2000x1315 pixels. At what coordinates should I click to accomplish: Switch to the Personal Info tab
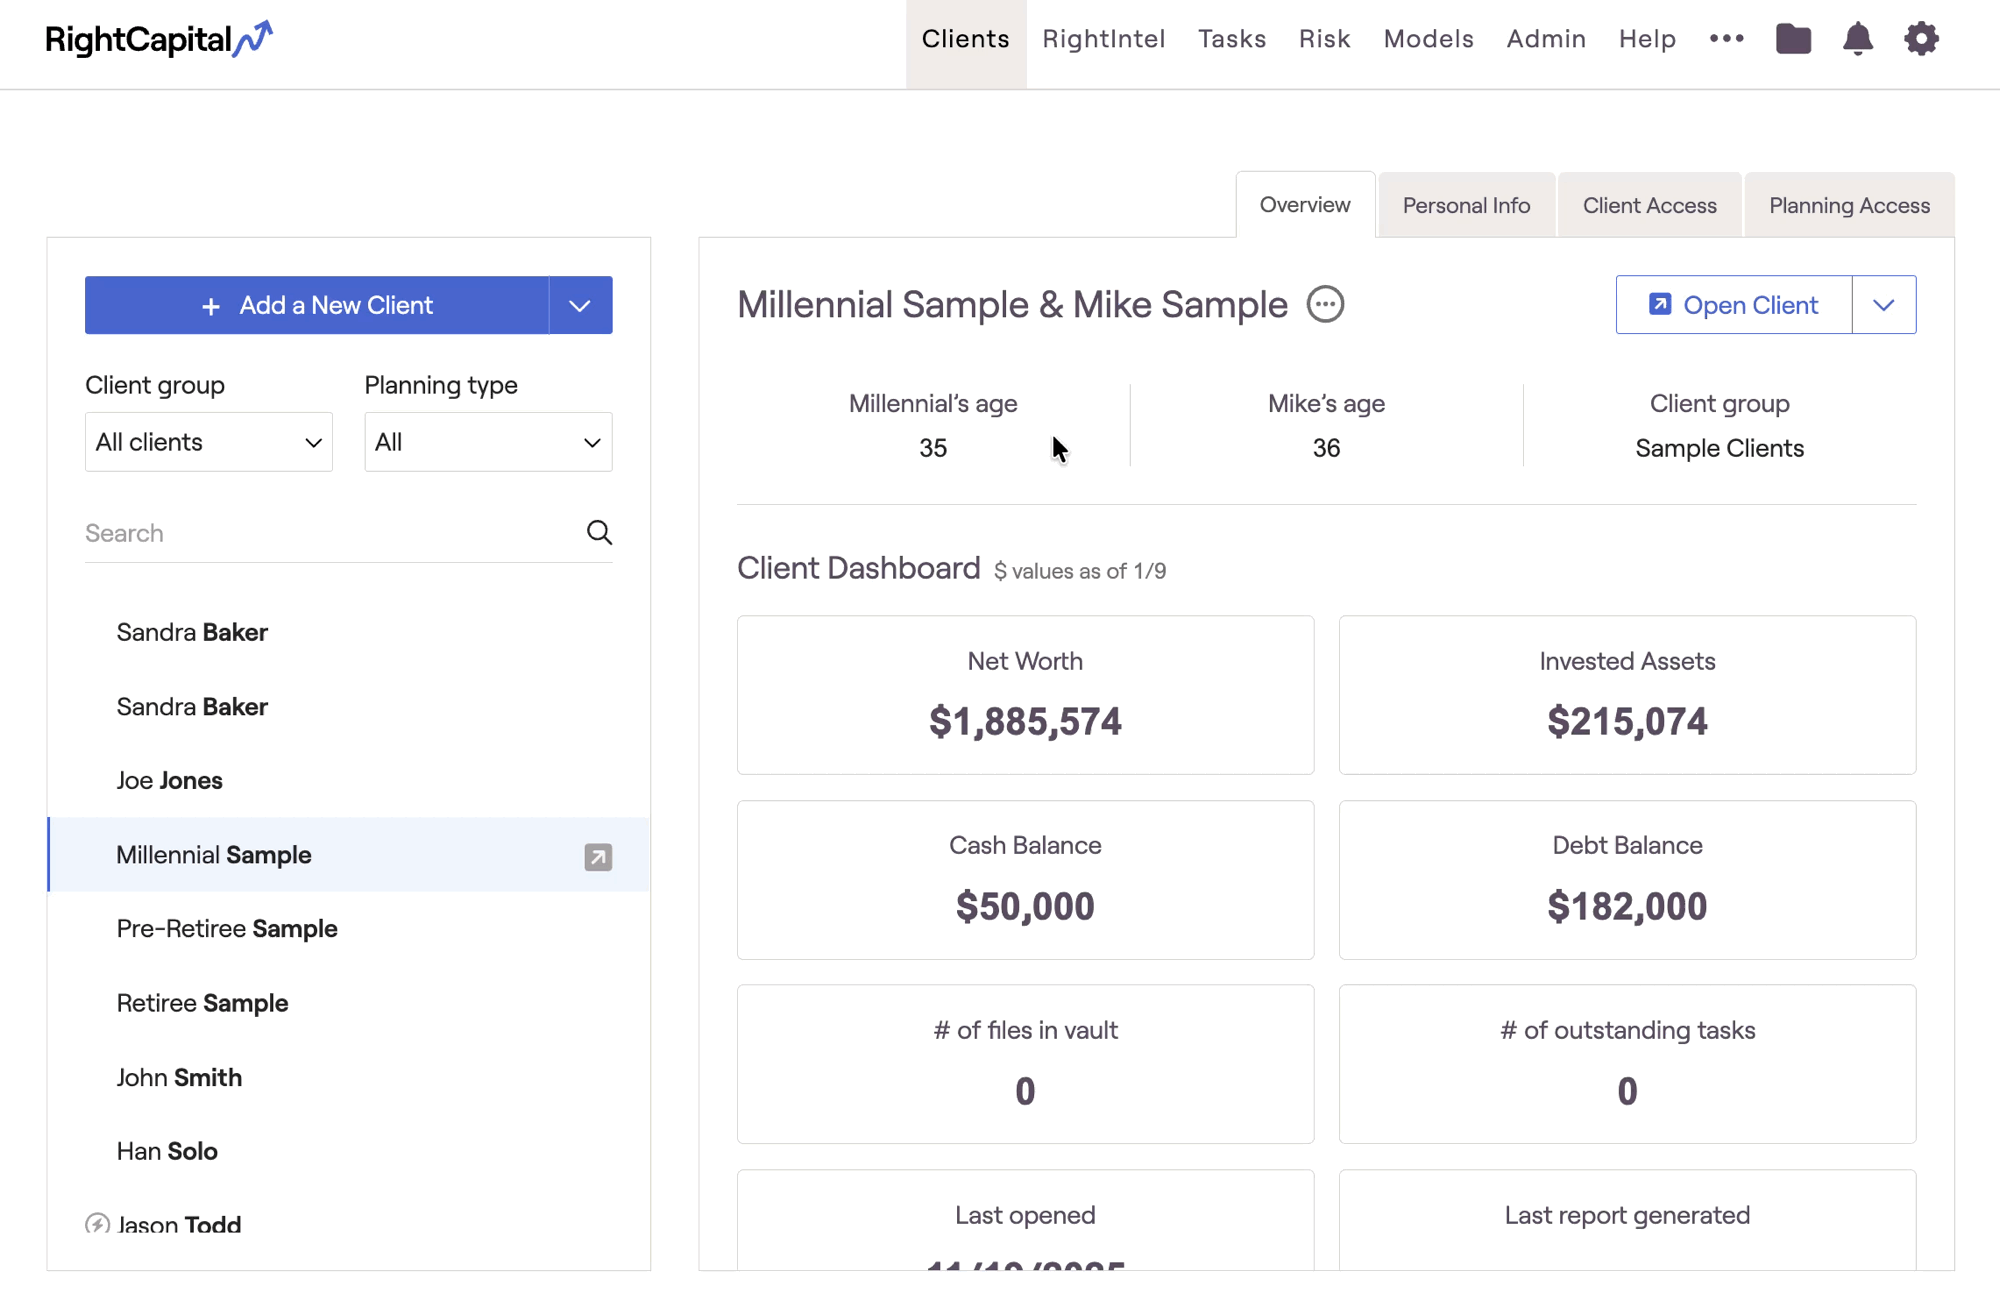(1466, 205)
